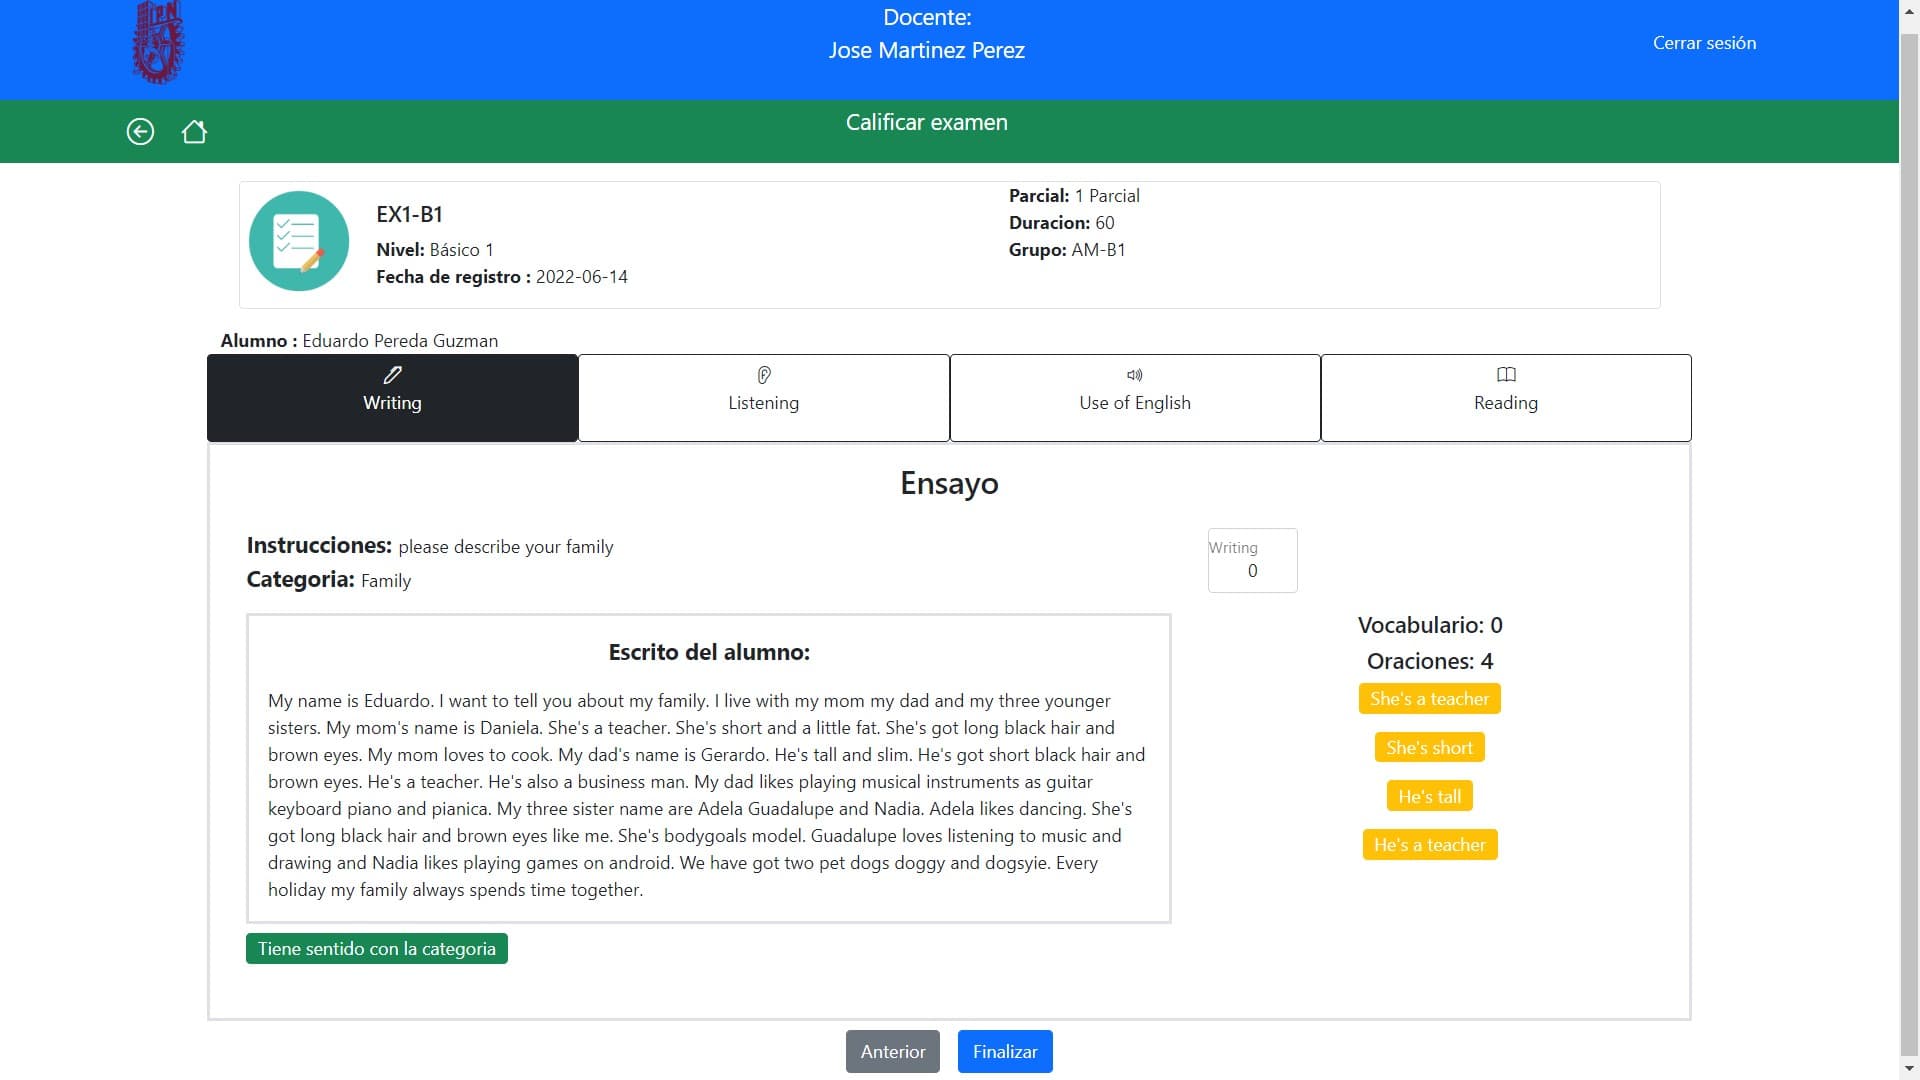Open the Reading tab
The width and height of the screenshot is (1920, 1080).
1505,400
